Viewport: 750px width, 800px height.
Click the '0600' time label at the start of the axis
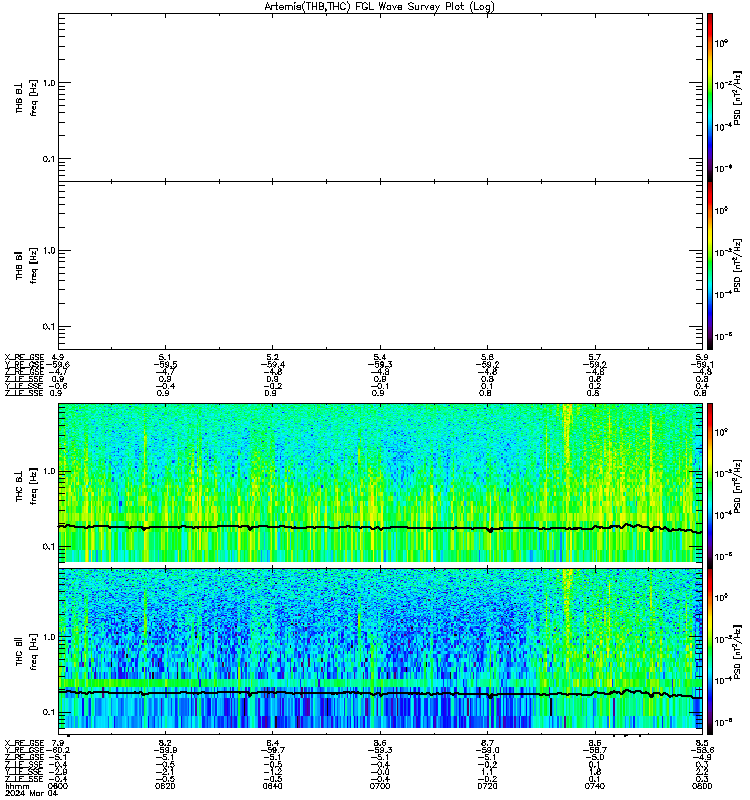57,786
